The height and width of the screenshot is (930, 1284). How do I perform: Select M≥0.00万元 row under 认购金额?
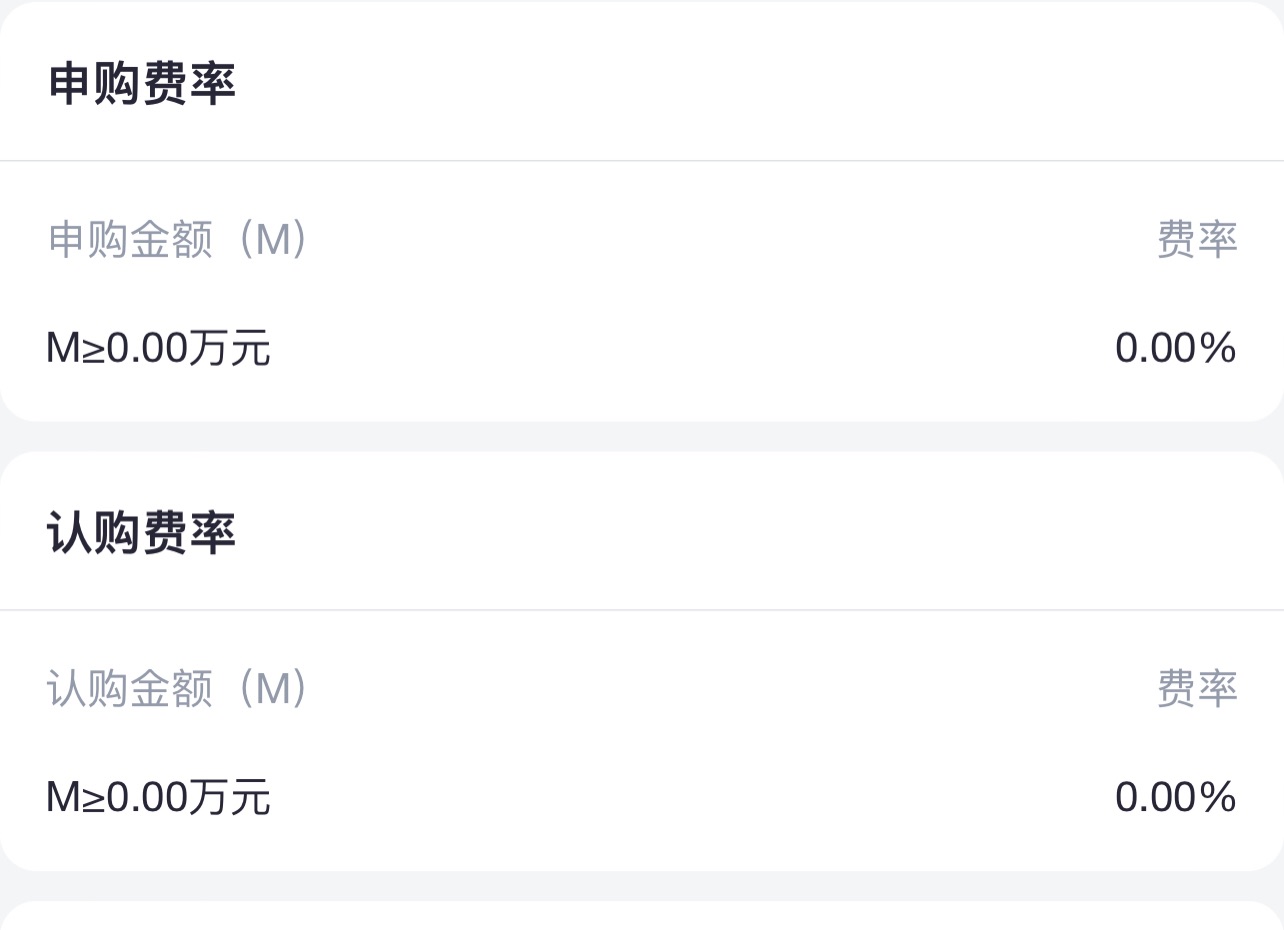642,798
